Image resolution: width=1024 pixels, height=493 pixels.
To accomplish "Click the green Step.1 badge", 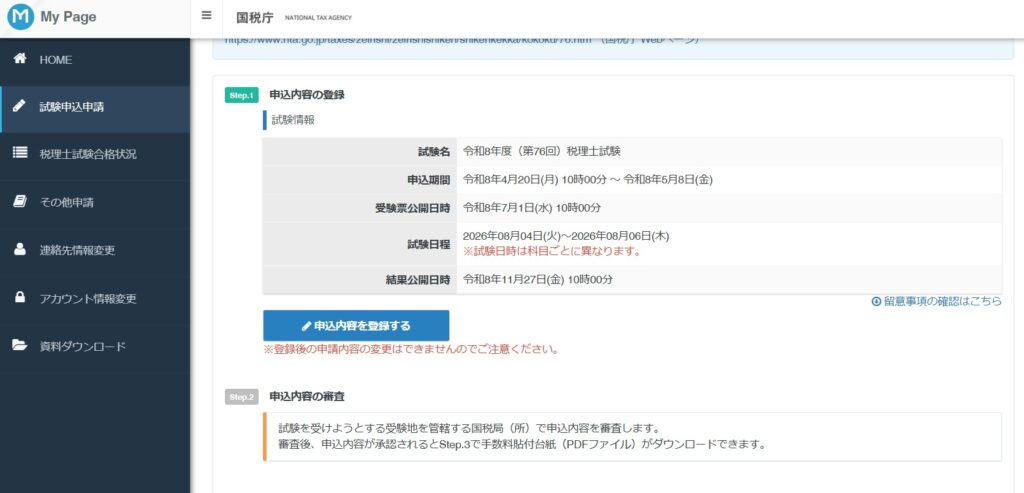I will 242,95.
